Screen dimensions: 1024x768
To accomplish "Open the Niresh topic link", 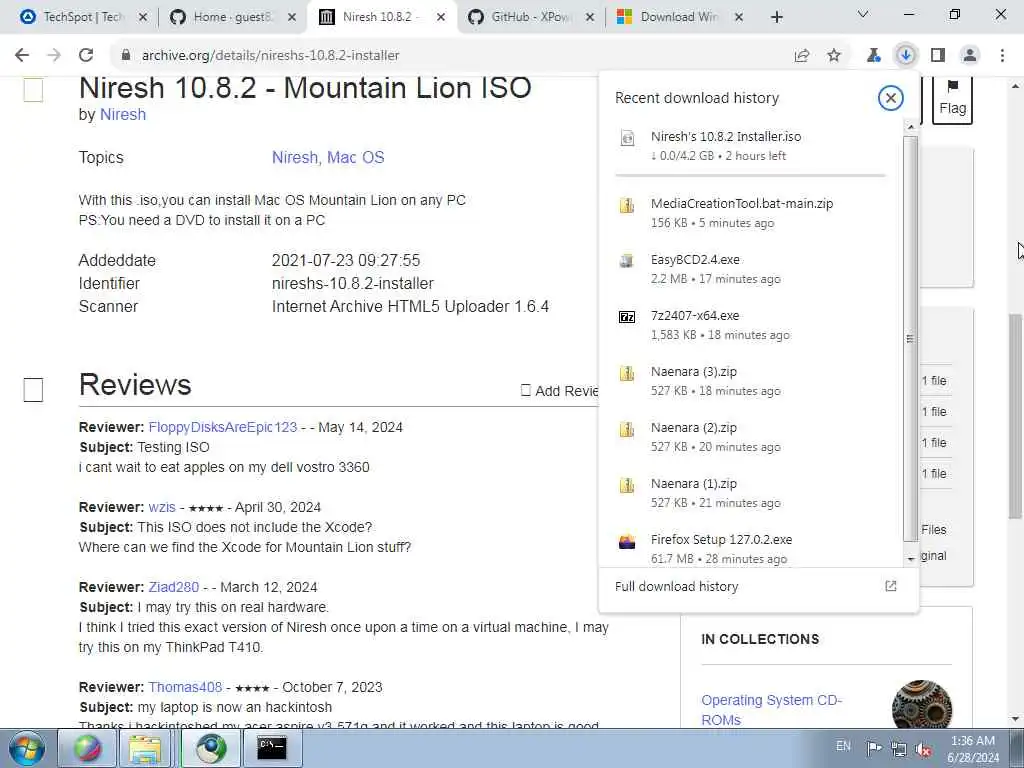I will (295, 157).
